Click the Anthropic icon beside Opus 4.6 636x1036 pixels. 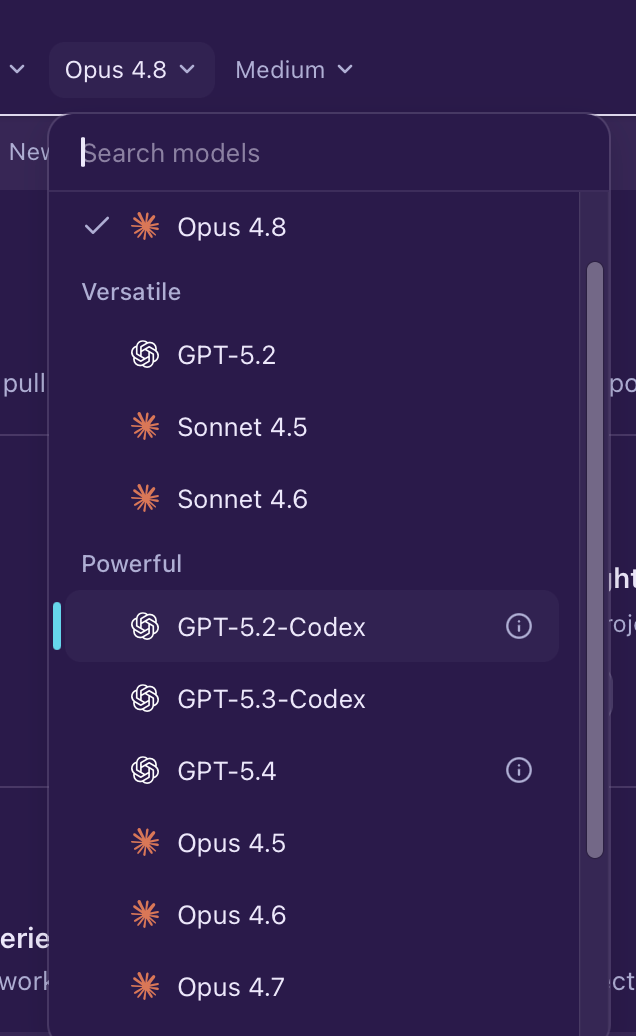[145, 914]
